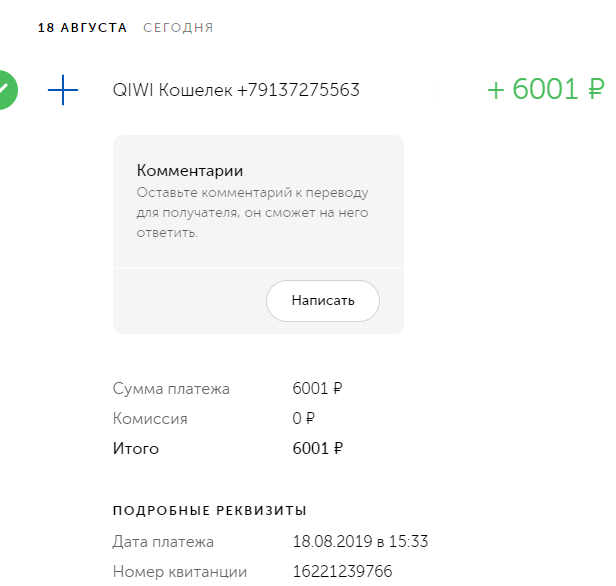Click the comment hint text about the recipient
This screenshot has width=616, height=586.
tap(252, 212)
